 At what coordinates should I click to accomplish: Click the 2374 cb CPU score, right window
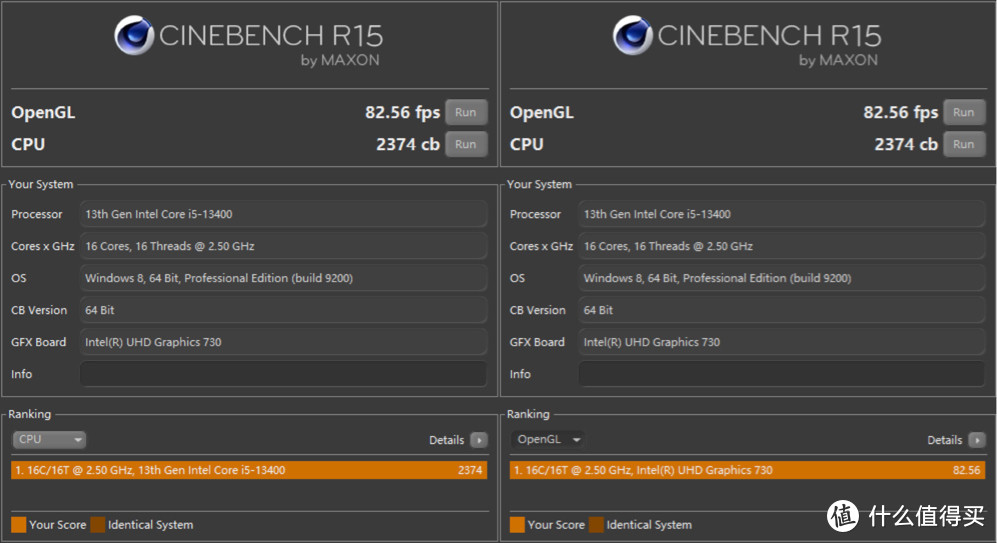906,144
